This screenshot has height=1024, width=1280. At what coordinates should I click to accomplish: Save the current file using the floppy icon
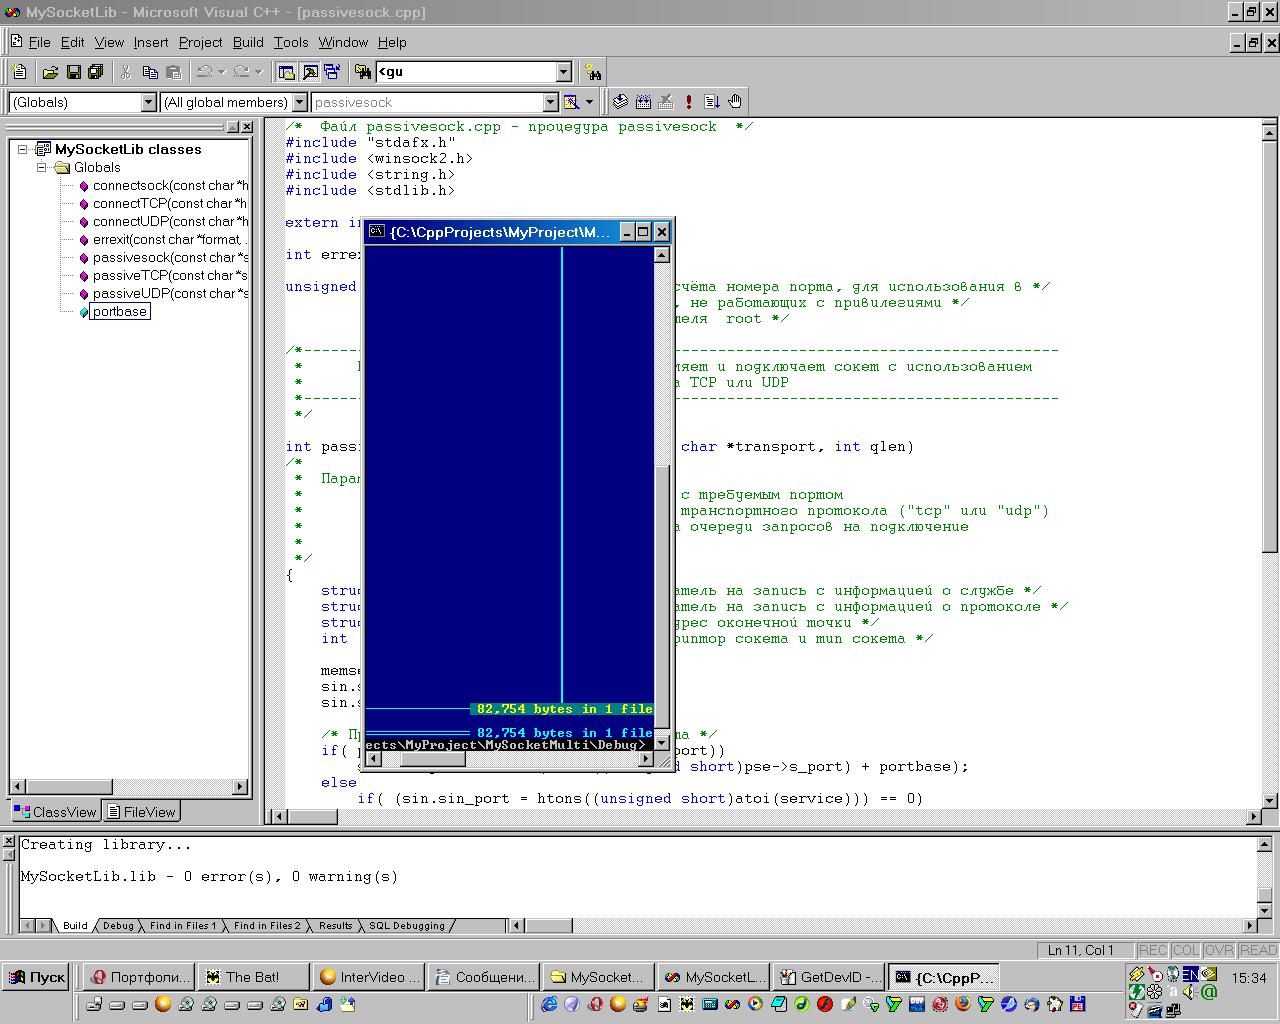tap(73, 72)
